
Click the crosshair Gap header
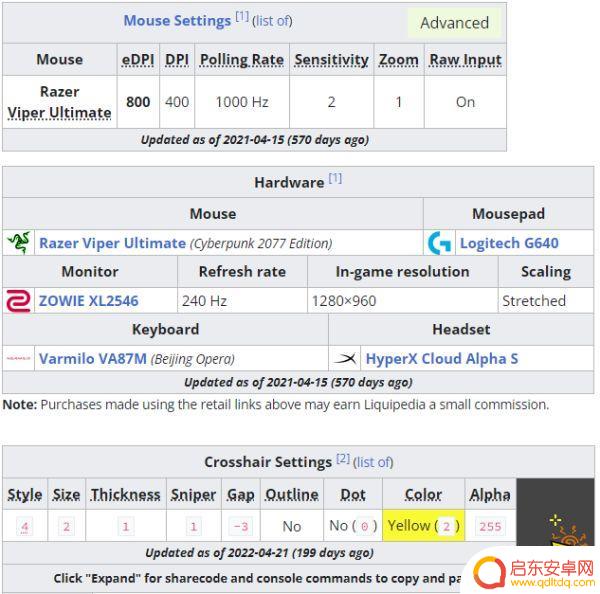(x=241, y=495)
